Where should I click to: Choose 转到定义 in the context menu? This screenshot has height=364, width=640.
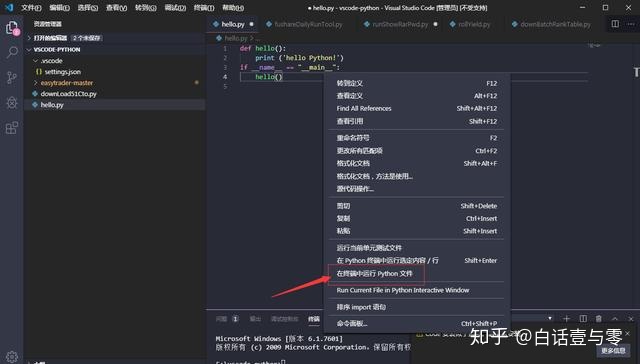(416, 83)
